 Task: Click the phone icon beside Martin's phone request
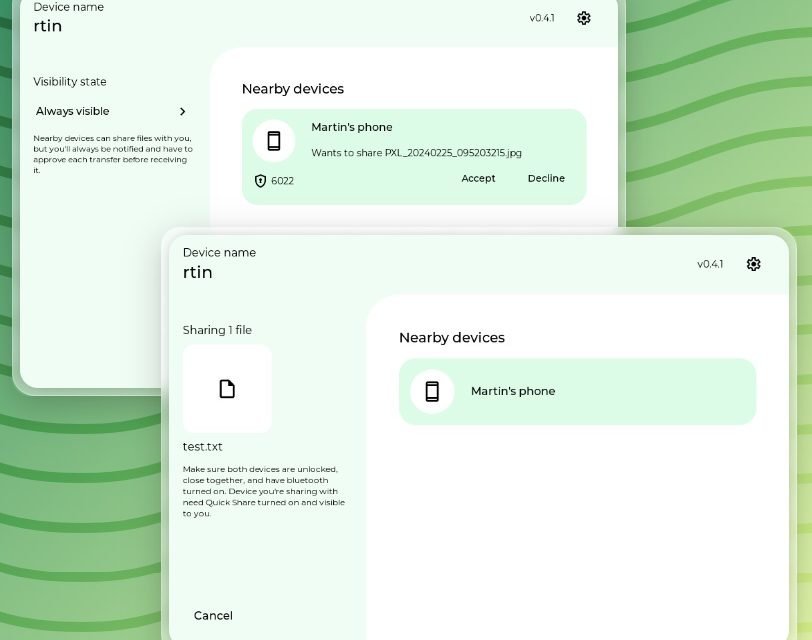click(x=273, y=141)
